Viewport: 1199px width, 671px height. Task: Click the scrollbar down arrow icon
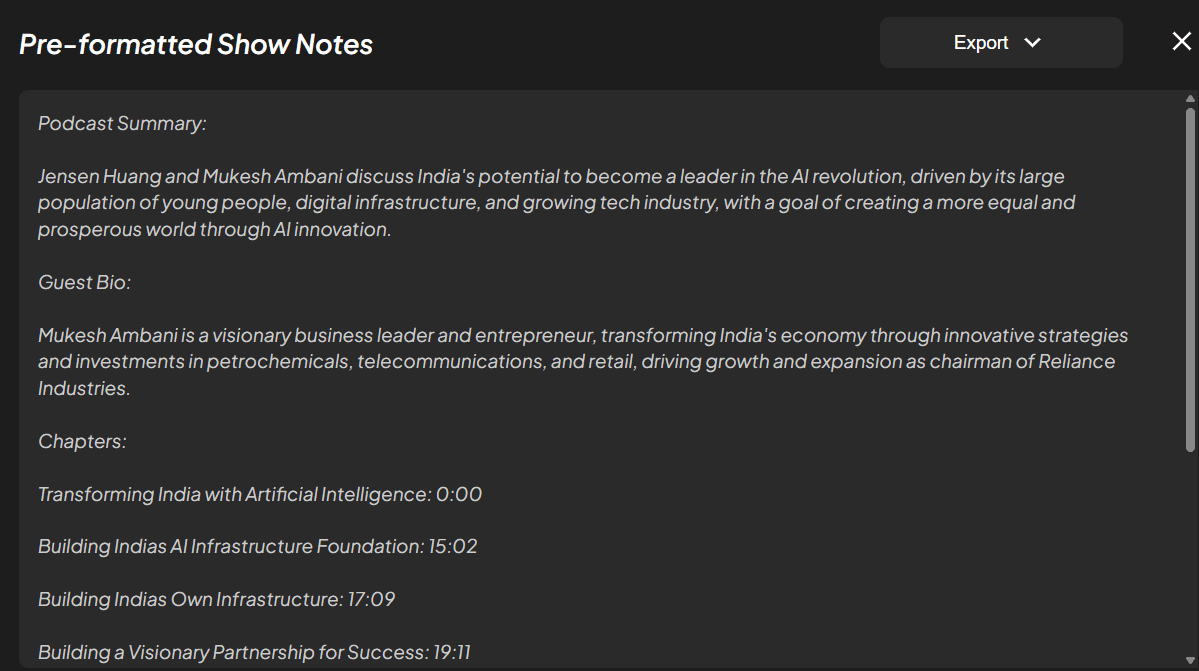tap(1189, 660)
